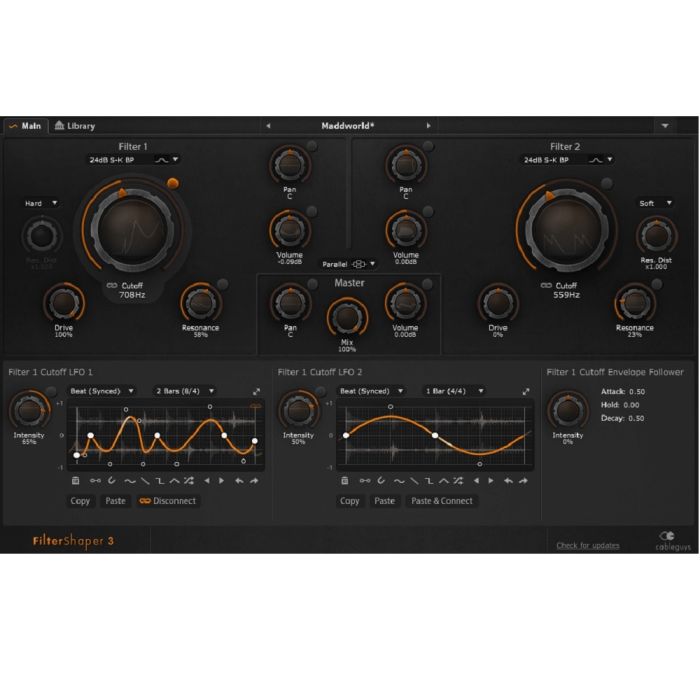Open Filter 1 type dropdown 24dB S-K BP

pyautogui.click(x=133, y=159)
